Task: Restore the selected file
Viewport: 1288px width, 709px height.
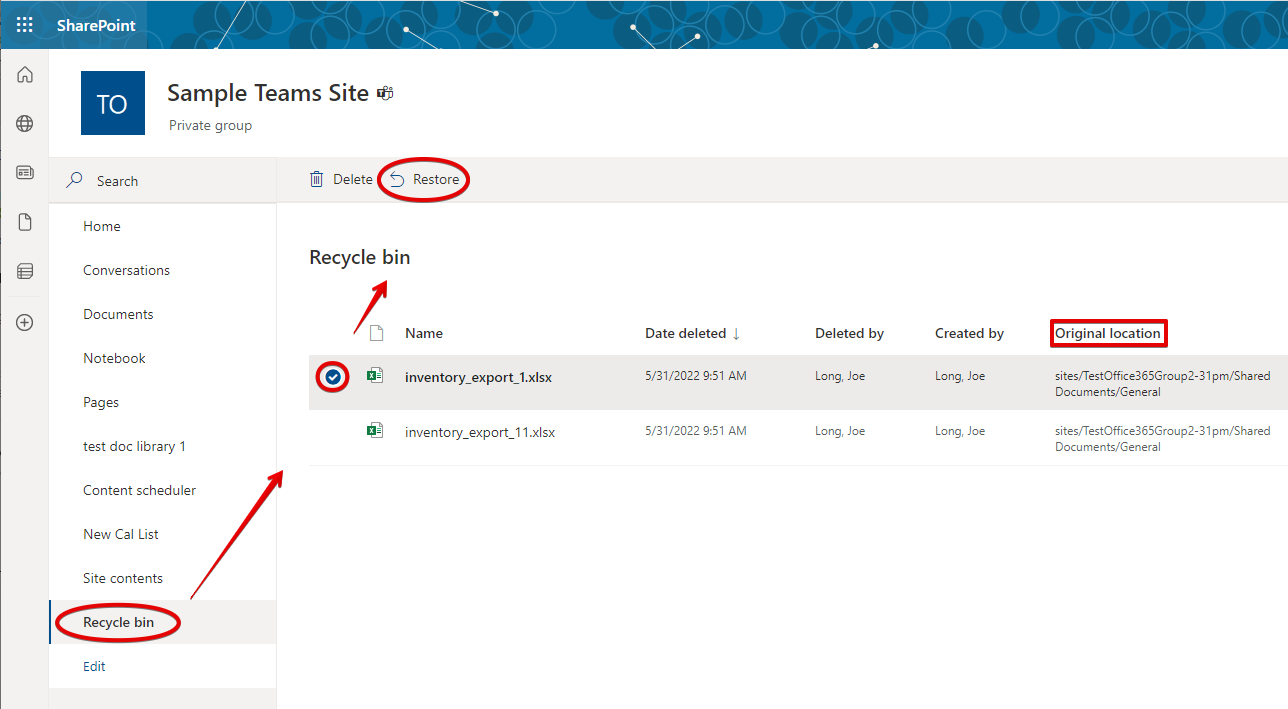Action: (425, 180)
